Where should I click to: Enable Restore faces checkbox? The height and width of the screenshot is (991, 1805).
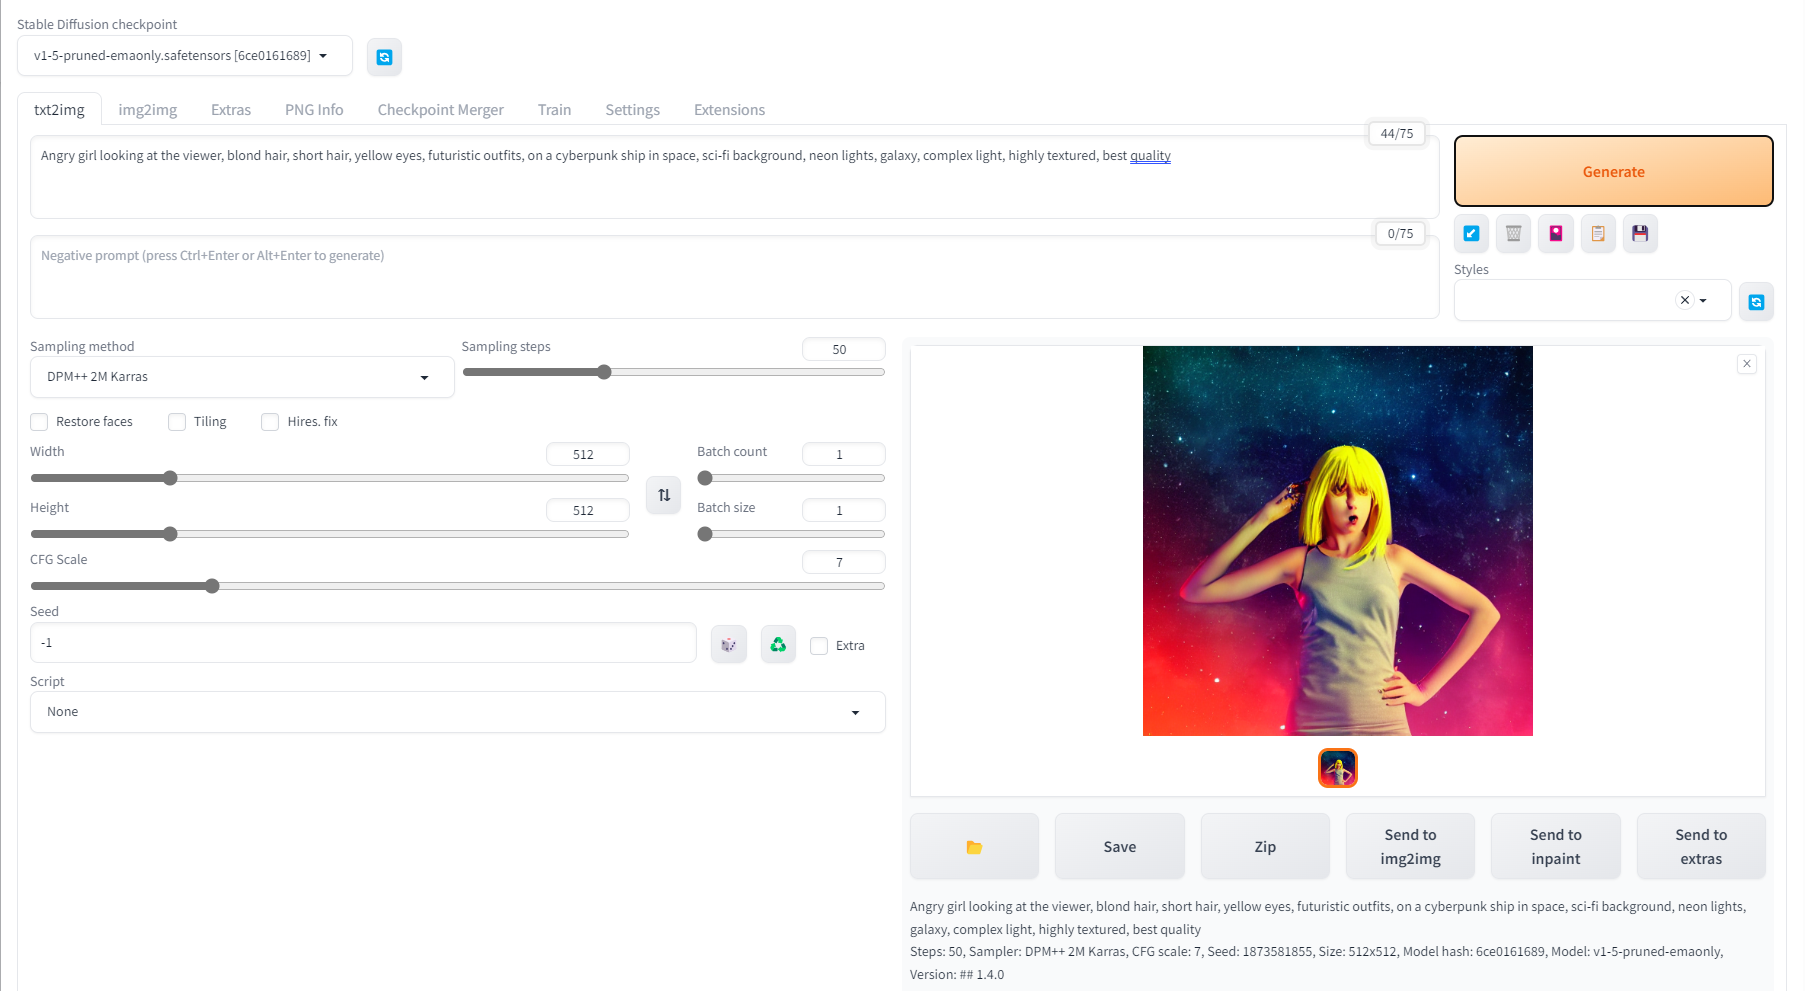pyautogui.click(x=40, y=422)
